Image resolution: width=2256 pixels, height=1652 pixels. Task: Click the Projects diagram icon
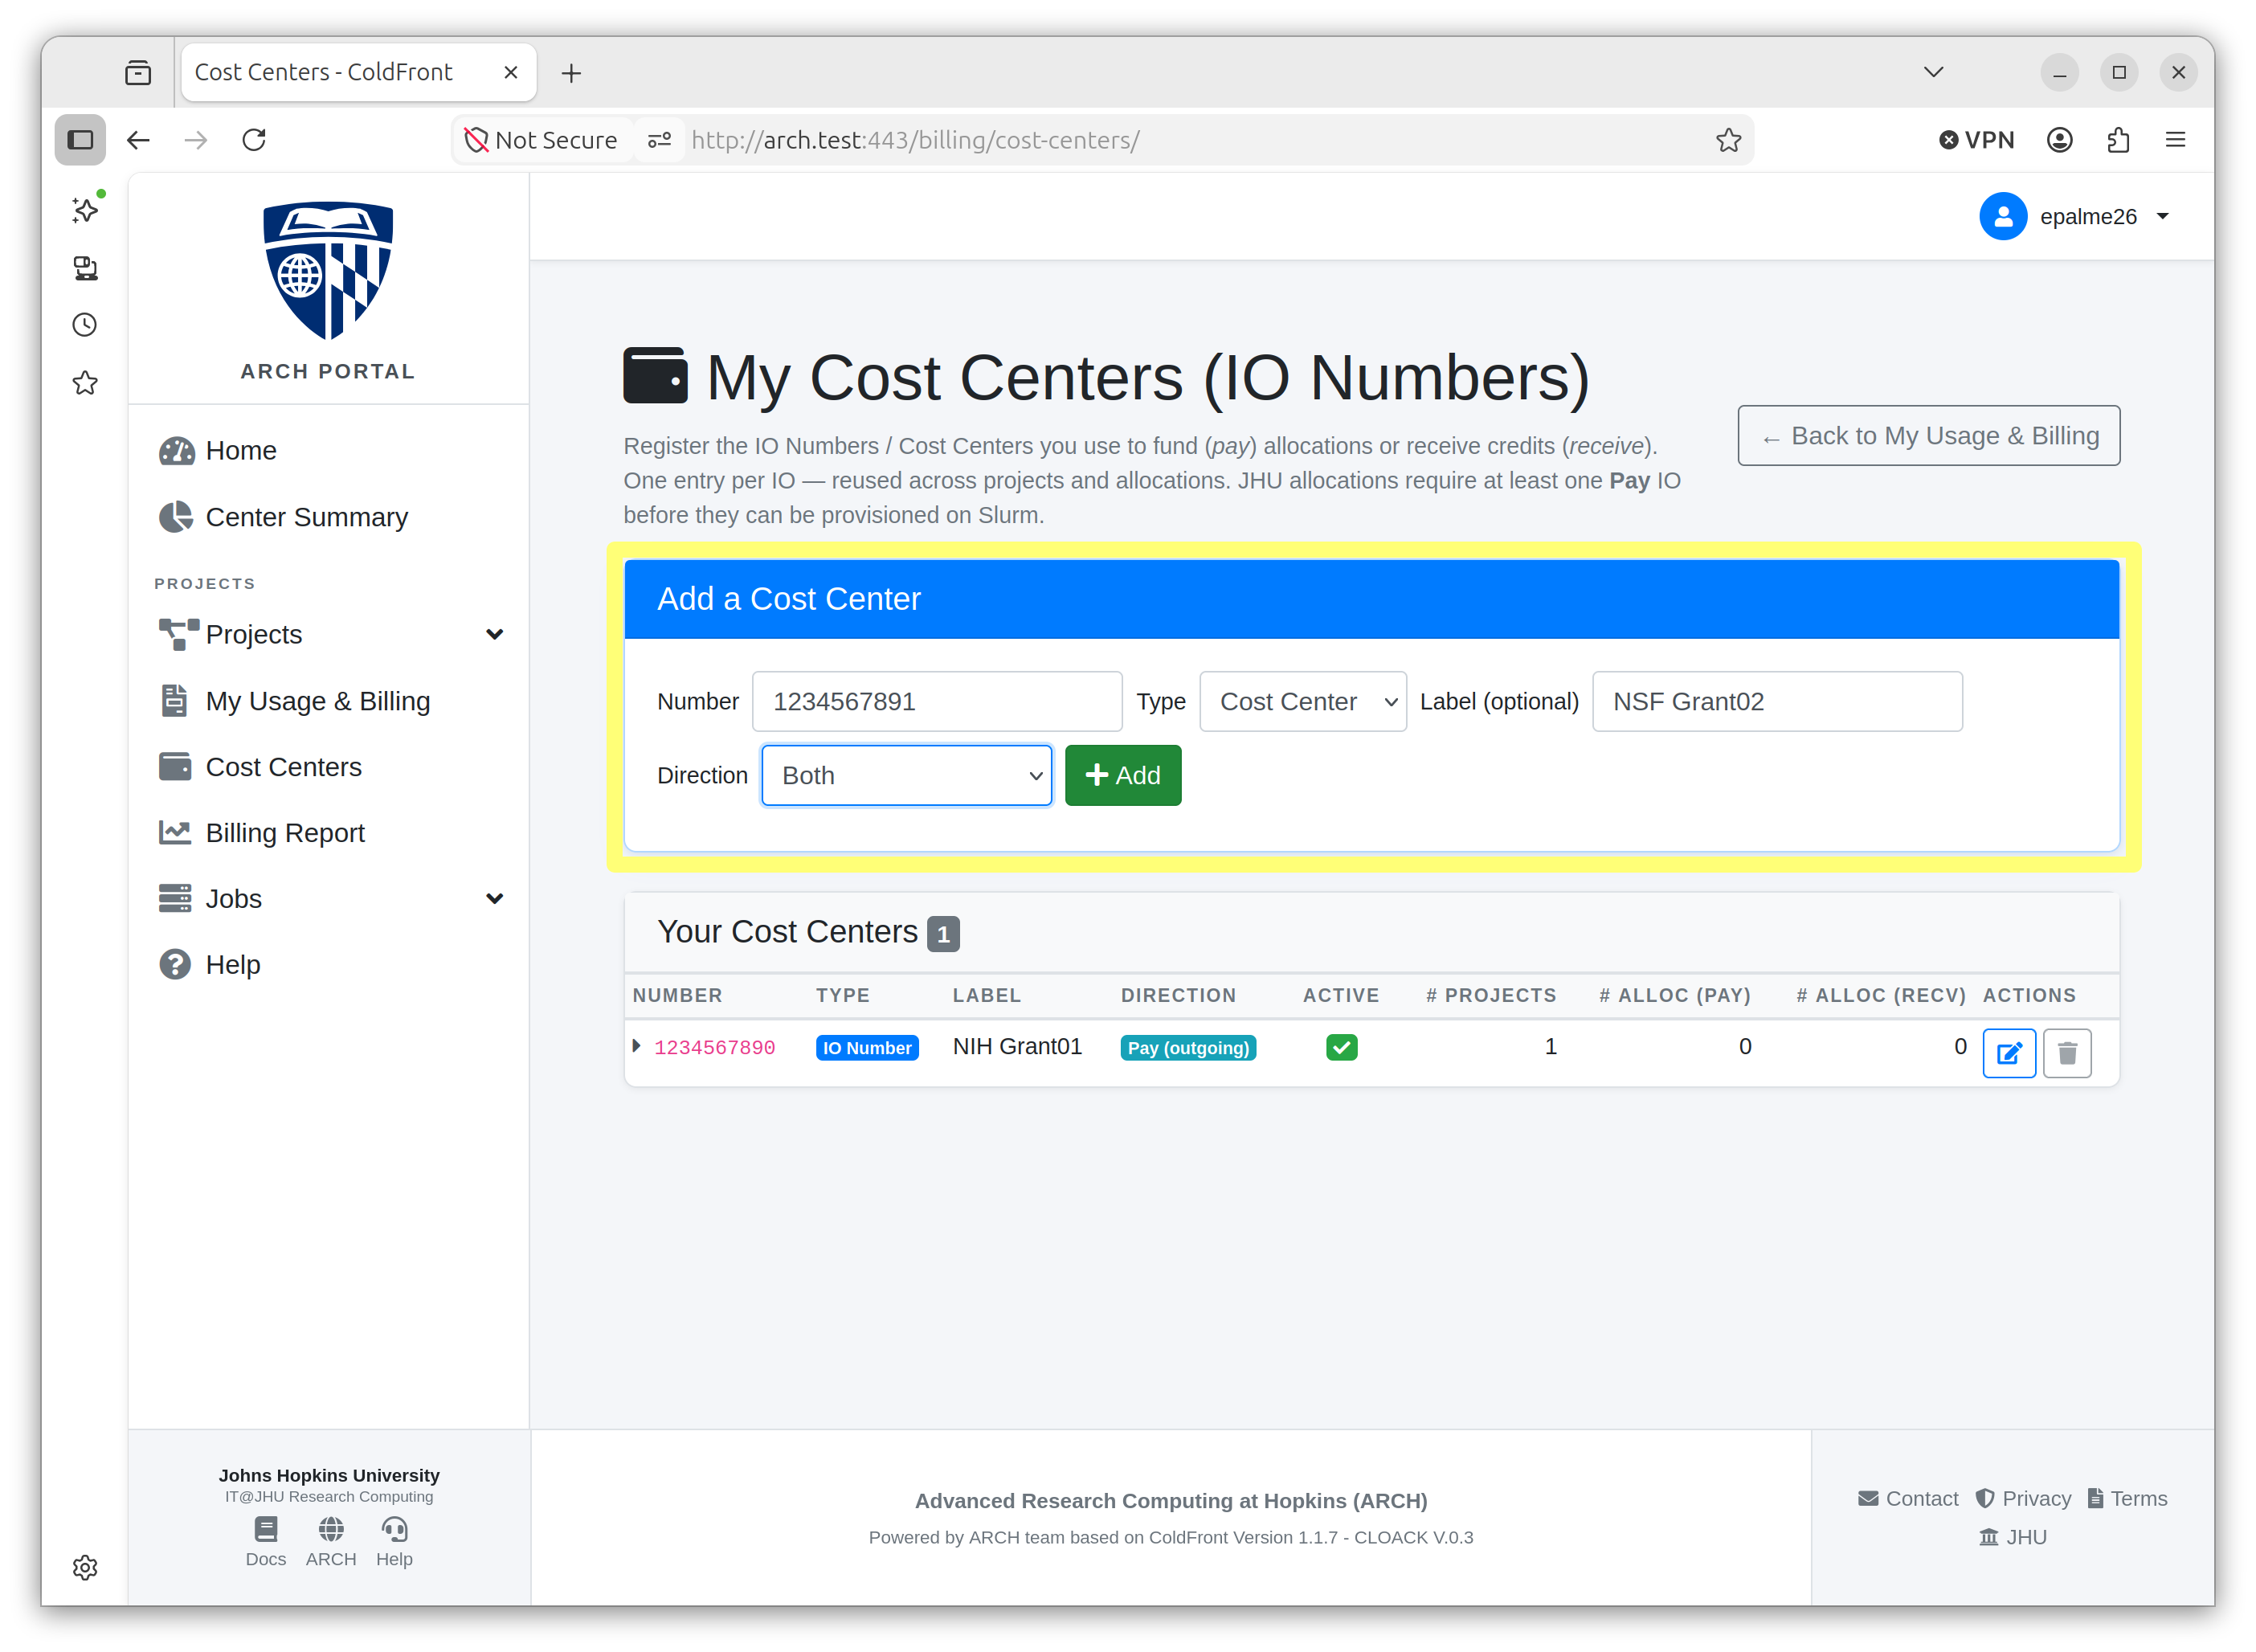pyautogui.click(x=178, y=634)
